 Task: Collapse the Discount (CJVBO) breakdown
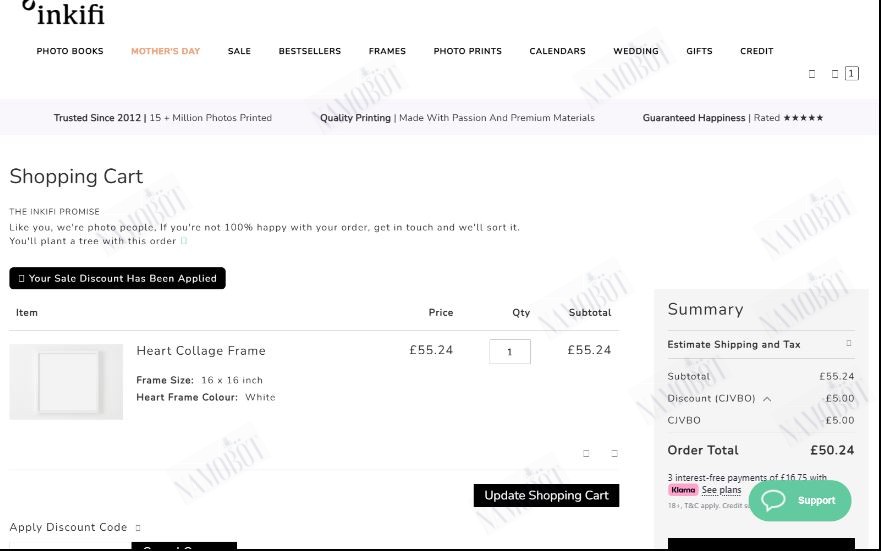[x=767, y=399]
